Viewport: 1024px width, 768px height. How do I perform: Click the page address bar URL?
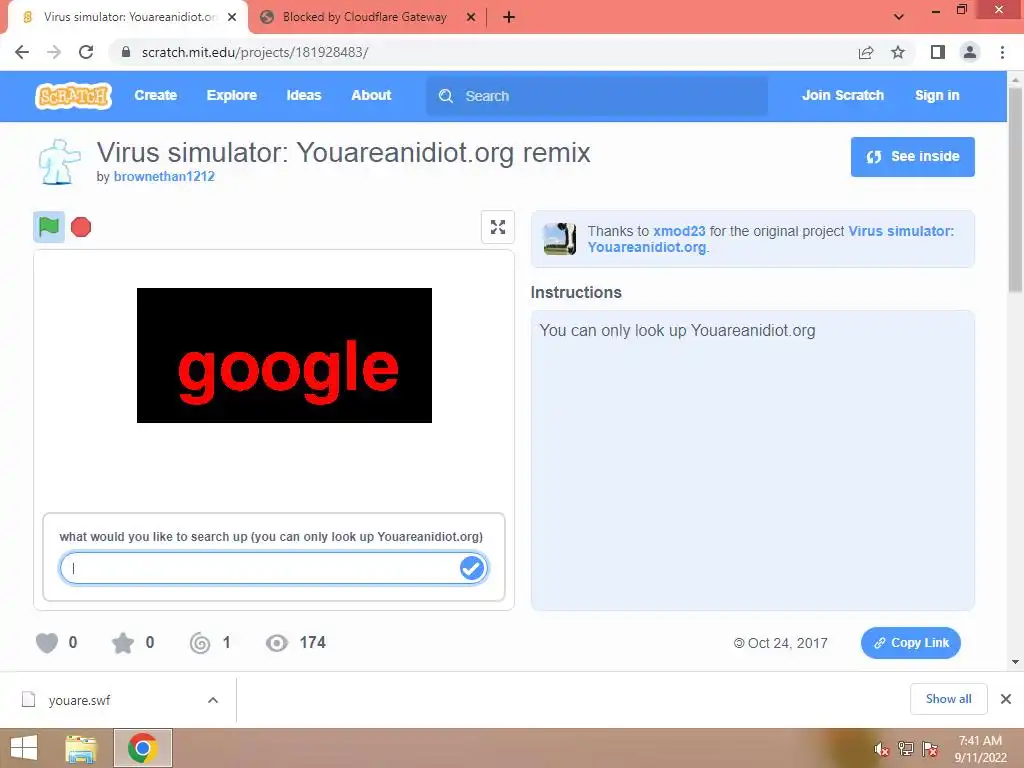pyautogui.click(x=255, y=52)
